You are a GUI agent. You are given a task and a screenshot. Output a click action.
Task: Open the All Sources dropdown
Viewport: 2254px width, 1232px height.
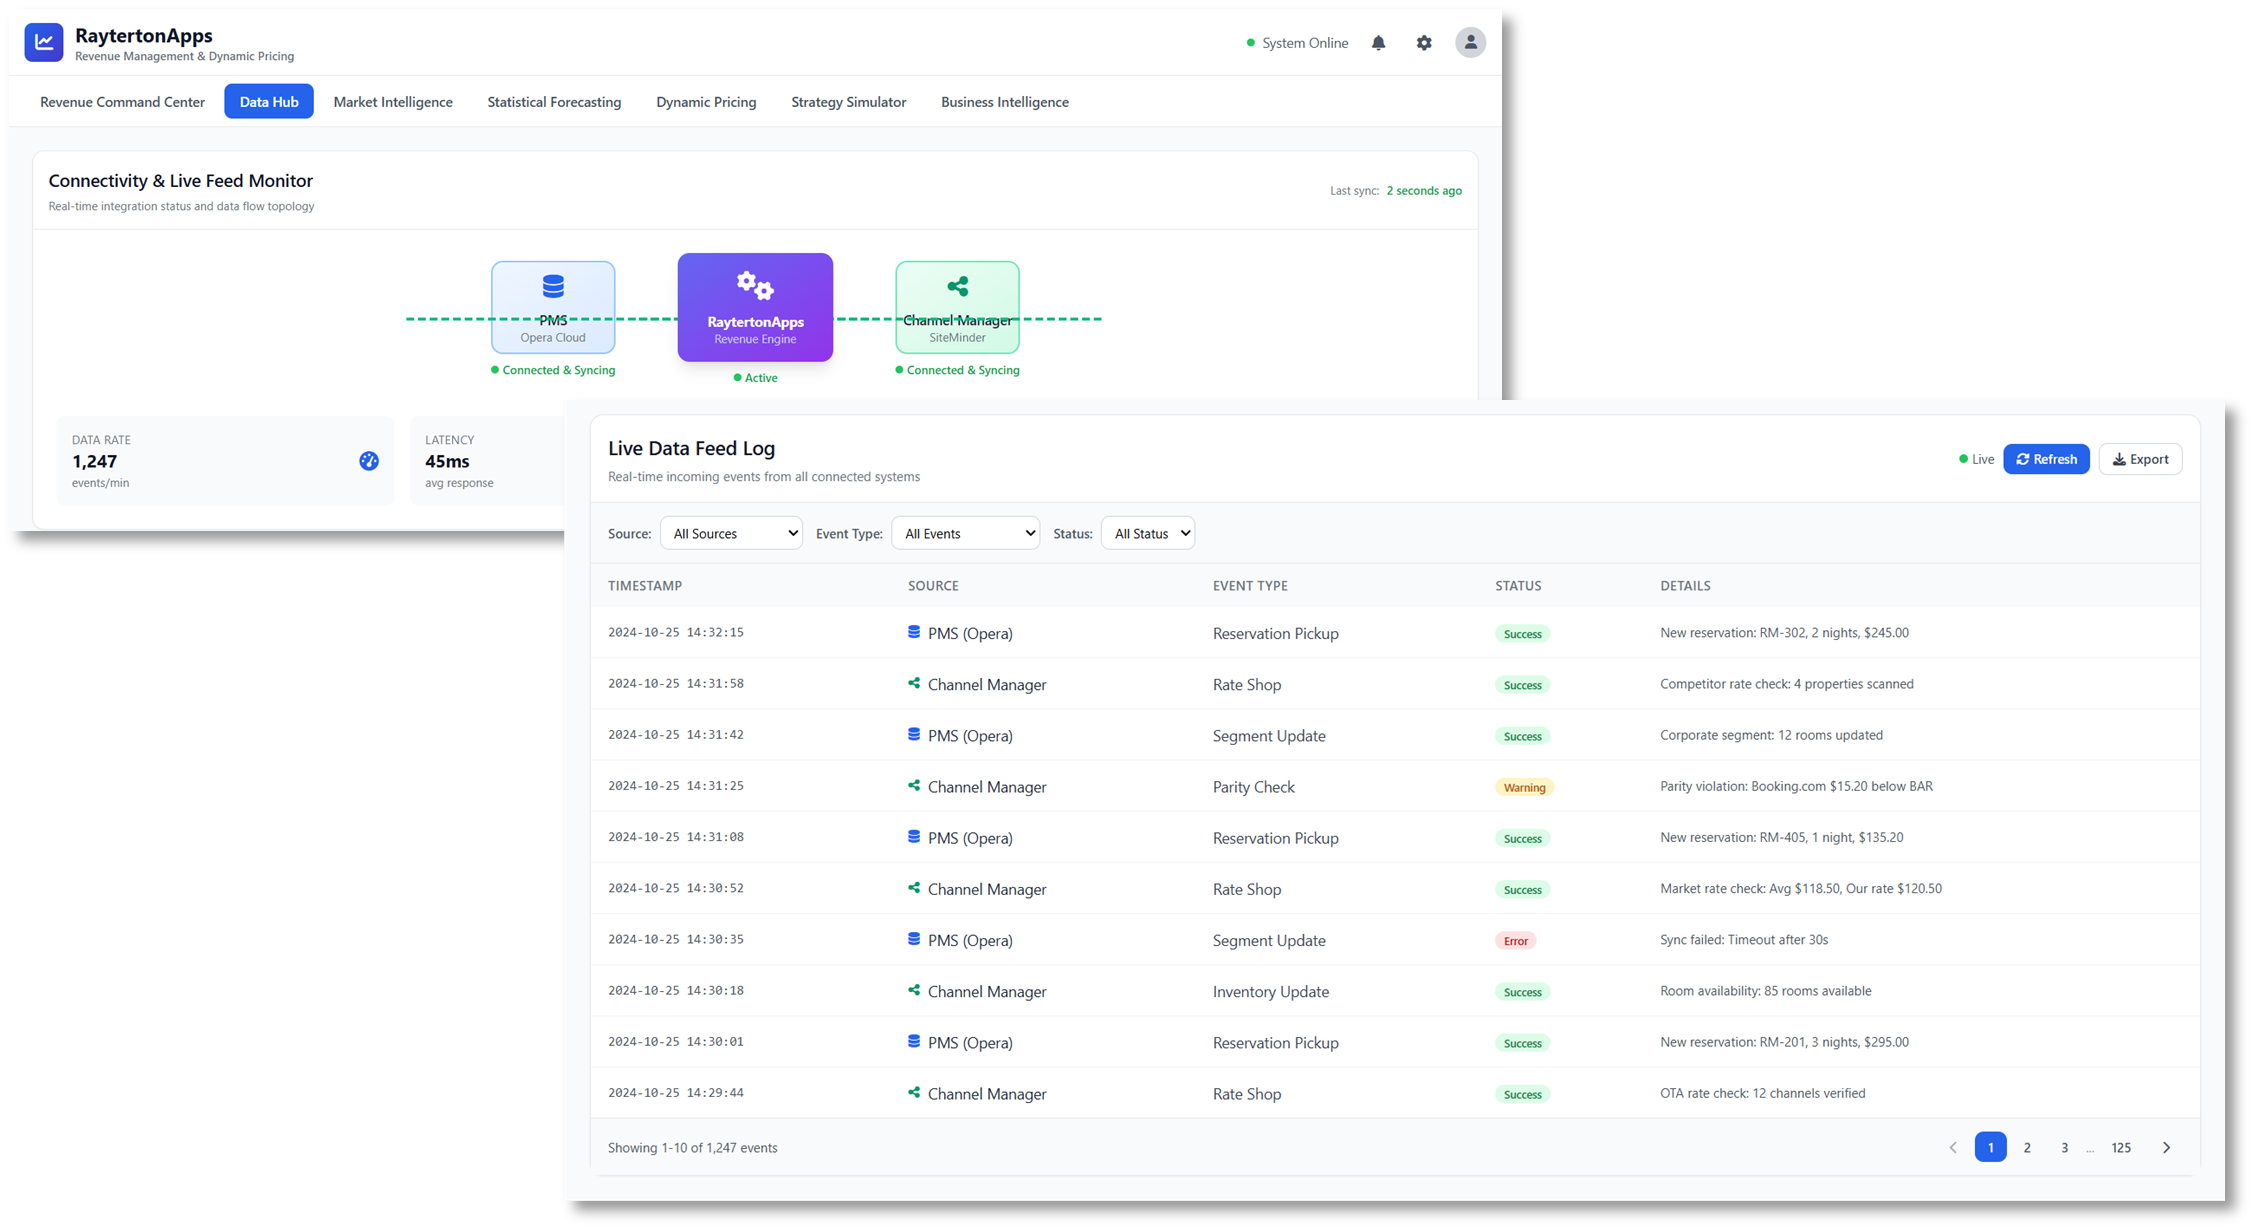(x=730, y=532)
